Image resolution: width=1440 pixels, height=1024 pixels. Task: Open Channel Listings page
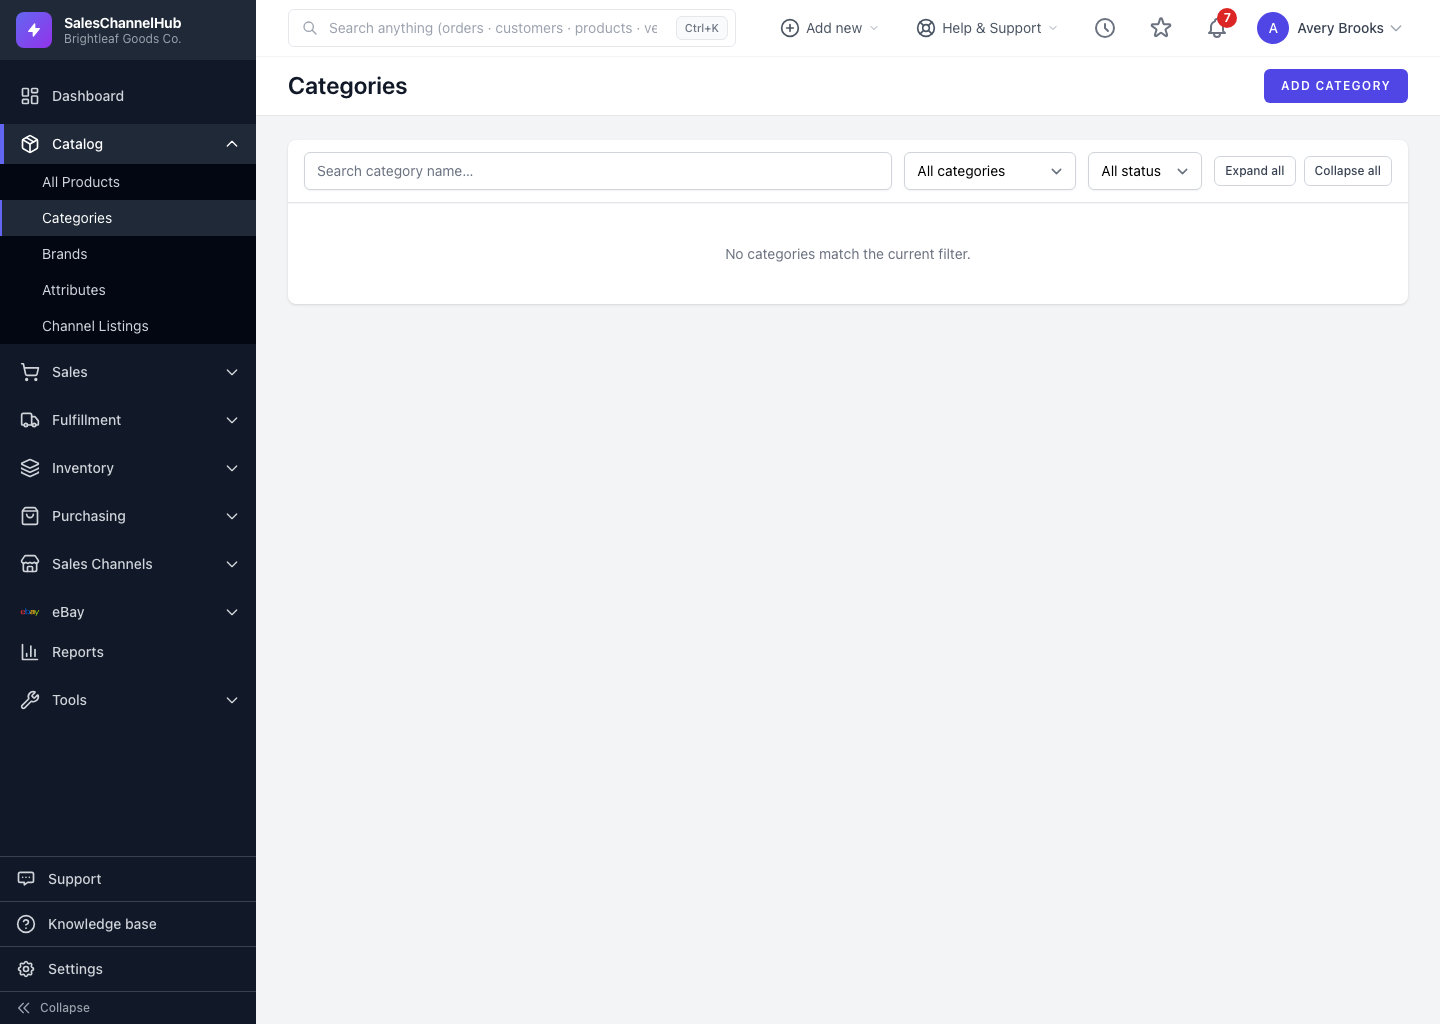(128, 326)
